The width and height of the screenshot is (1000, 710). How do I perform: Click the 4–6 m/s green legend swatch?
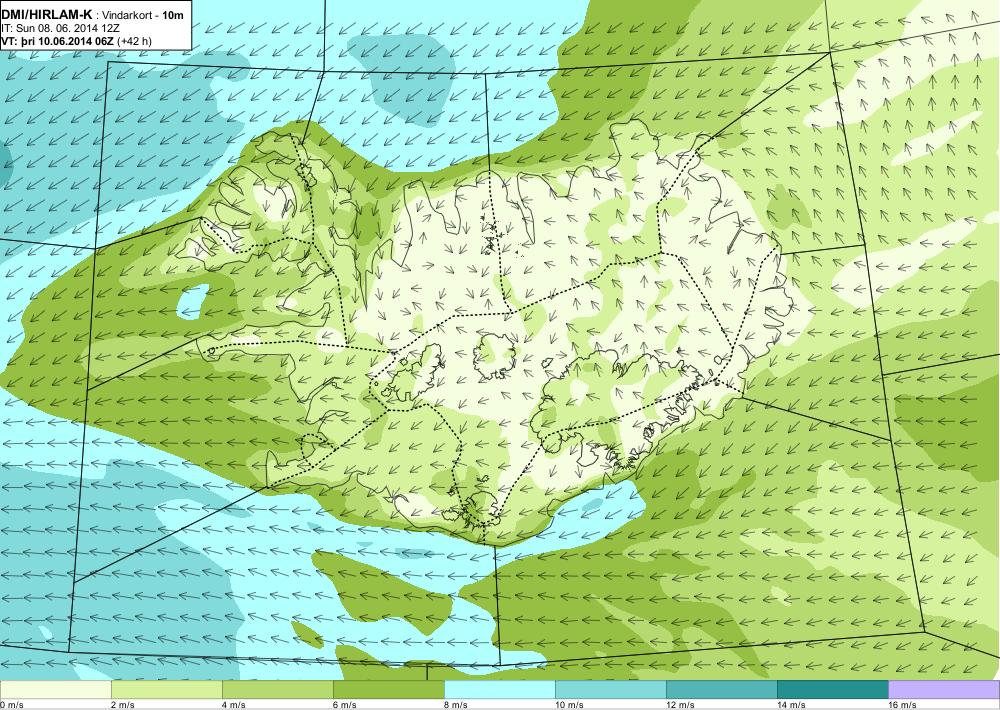[x=277, y=690]
